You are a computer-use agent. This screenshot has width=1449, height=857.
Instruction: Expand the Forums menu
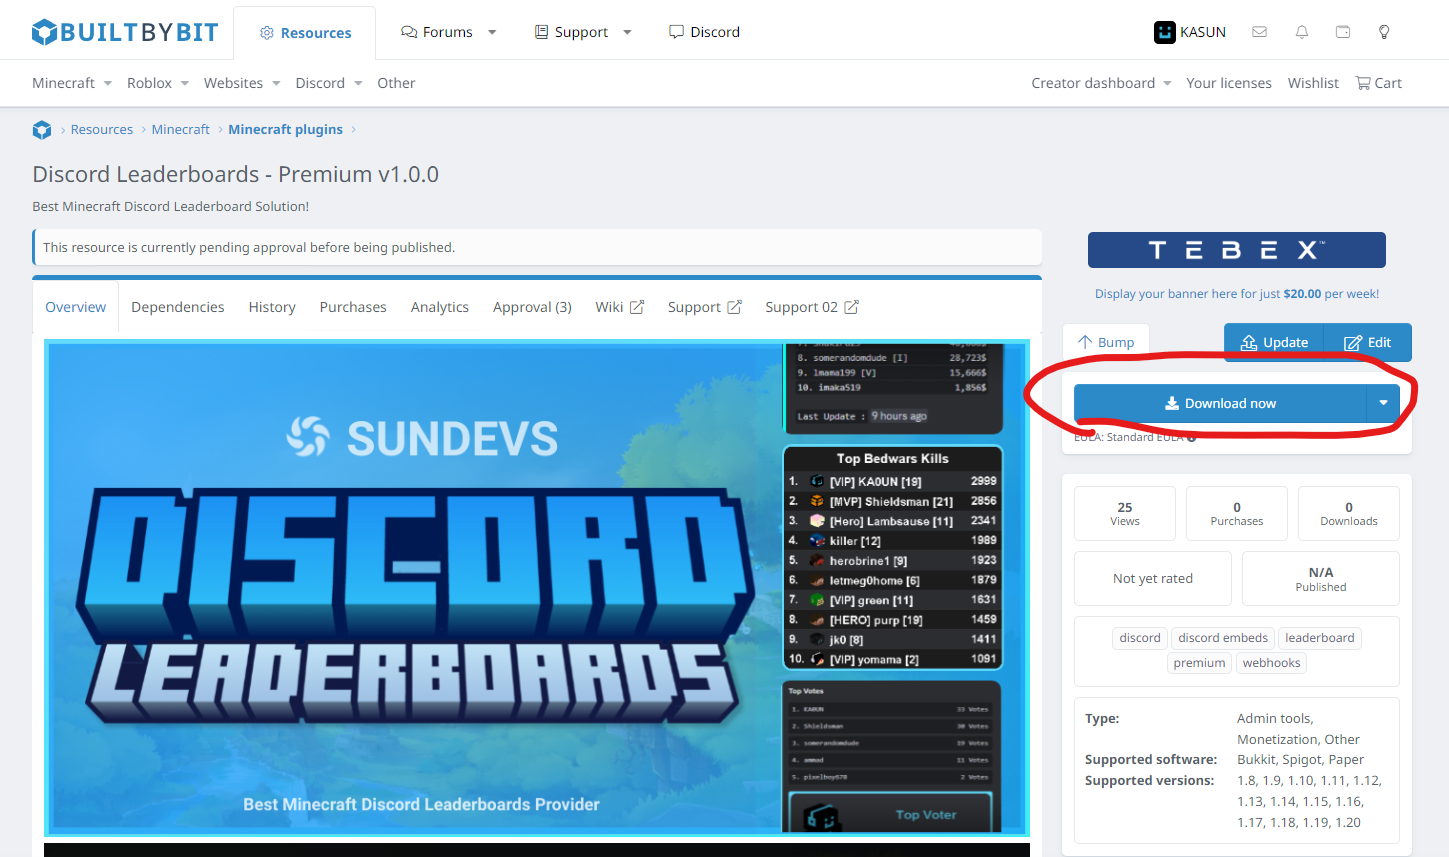[448, 32]
